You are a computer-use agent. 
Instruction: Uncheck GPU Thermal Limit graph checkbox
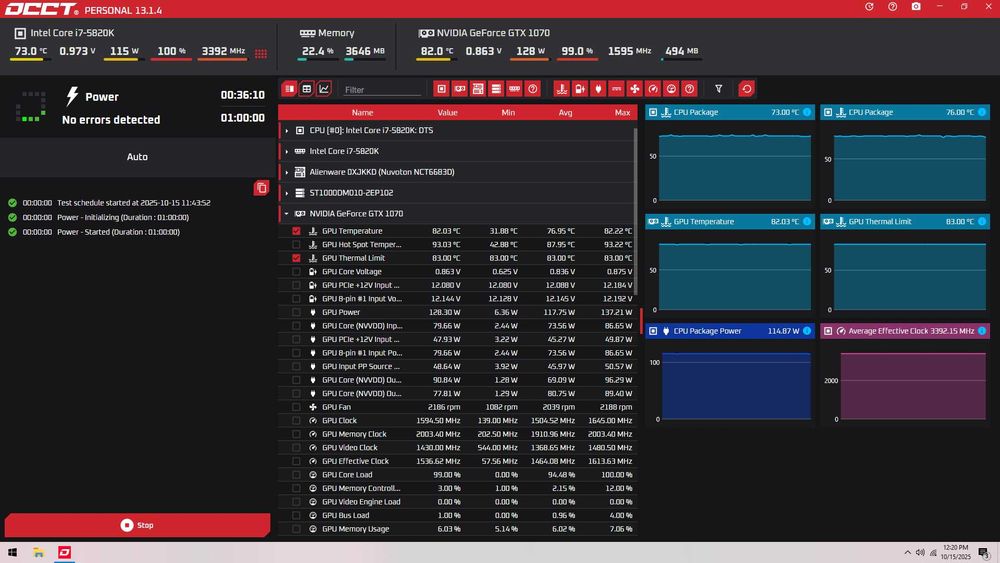click(296, 258)
